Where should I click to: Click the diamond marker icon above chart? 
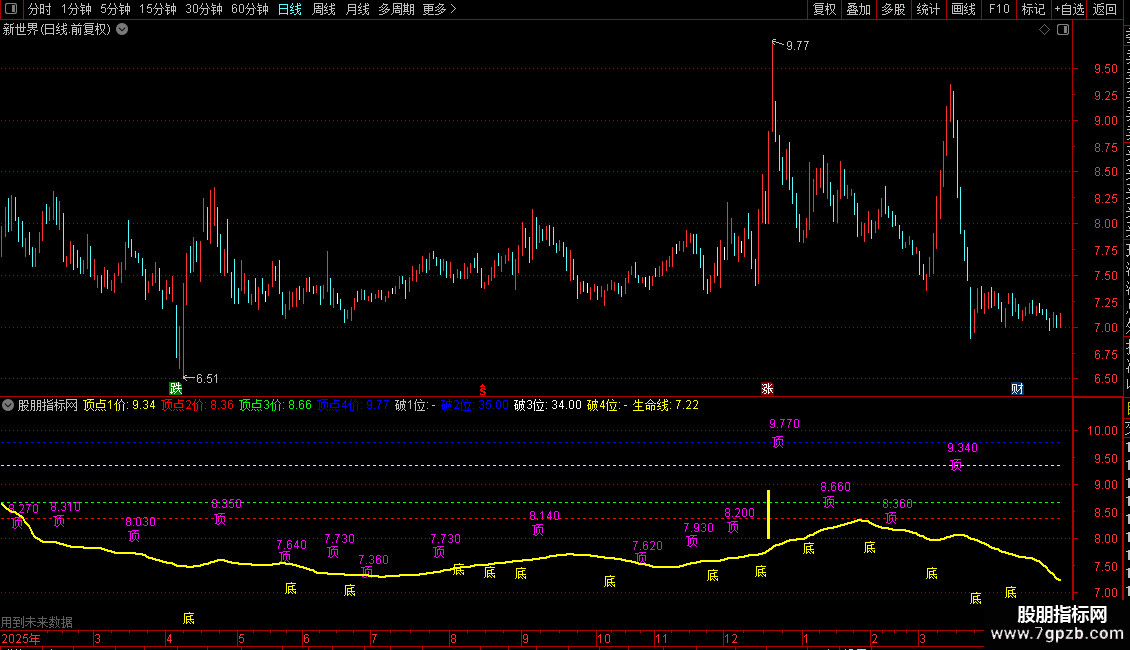[1044, 30]
